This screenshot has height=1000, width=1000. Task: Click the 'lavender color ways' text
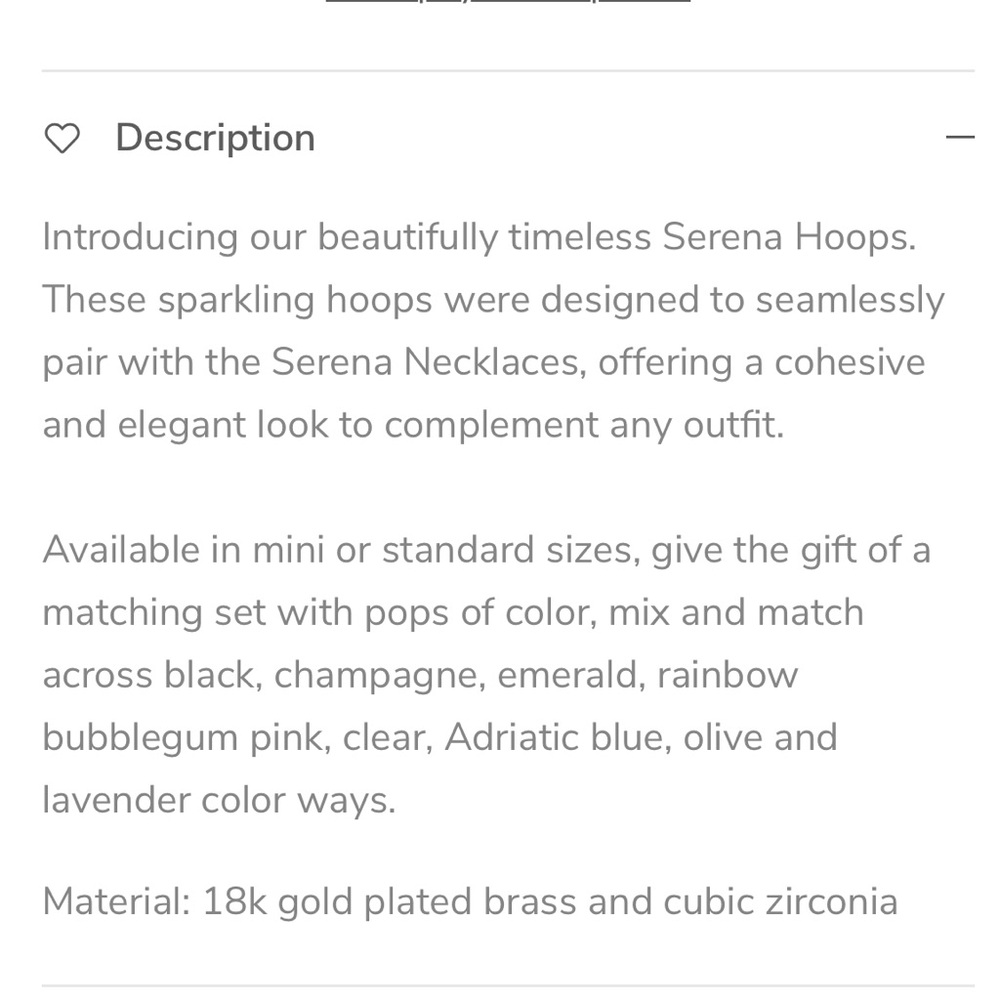219,800
